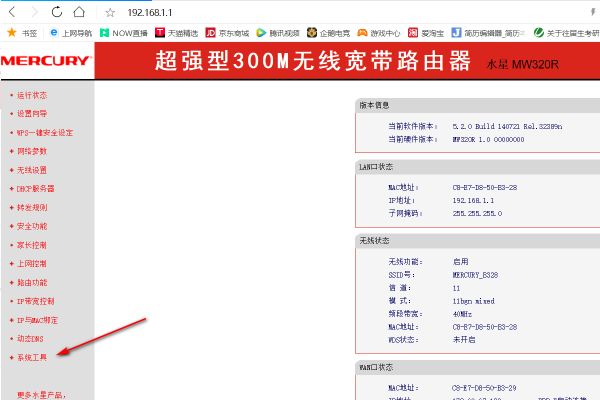Open IP带宽控制 in sidebar
Screen dimensions: 600x400
point(35,301)
